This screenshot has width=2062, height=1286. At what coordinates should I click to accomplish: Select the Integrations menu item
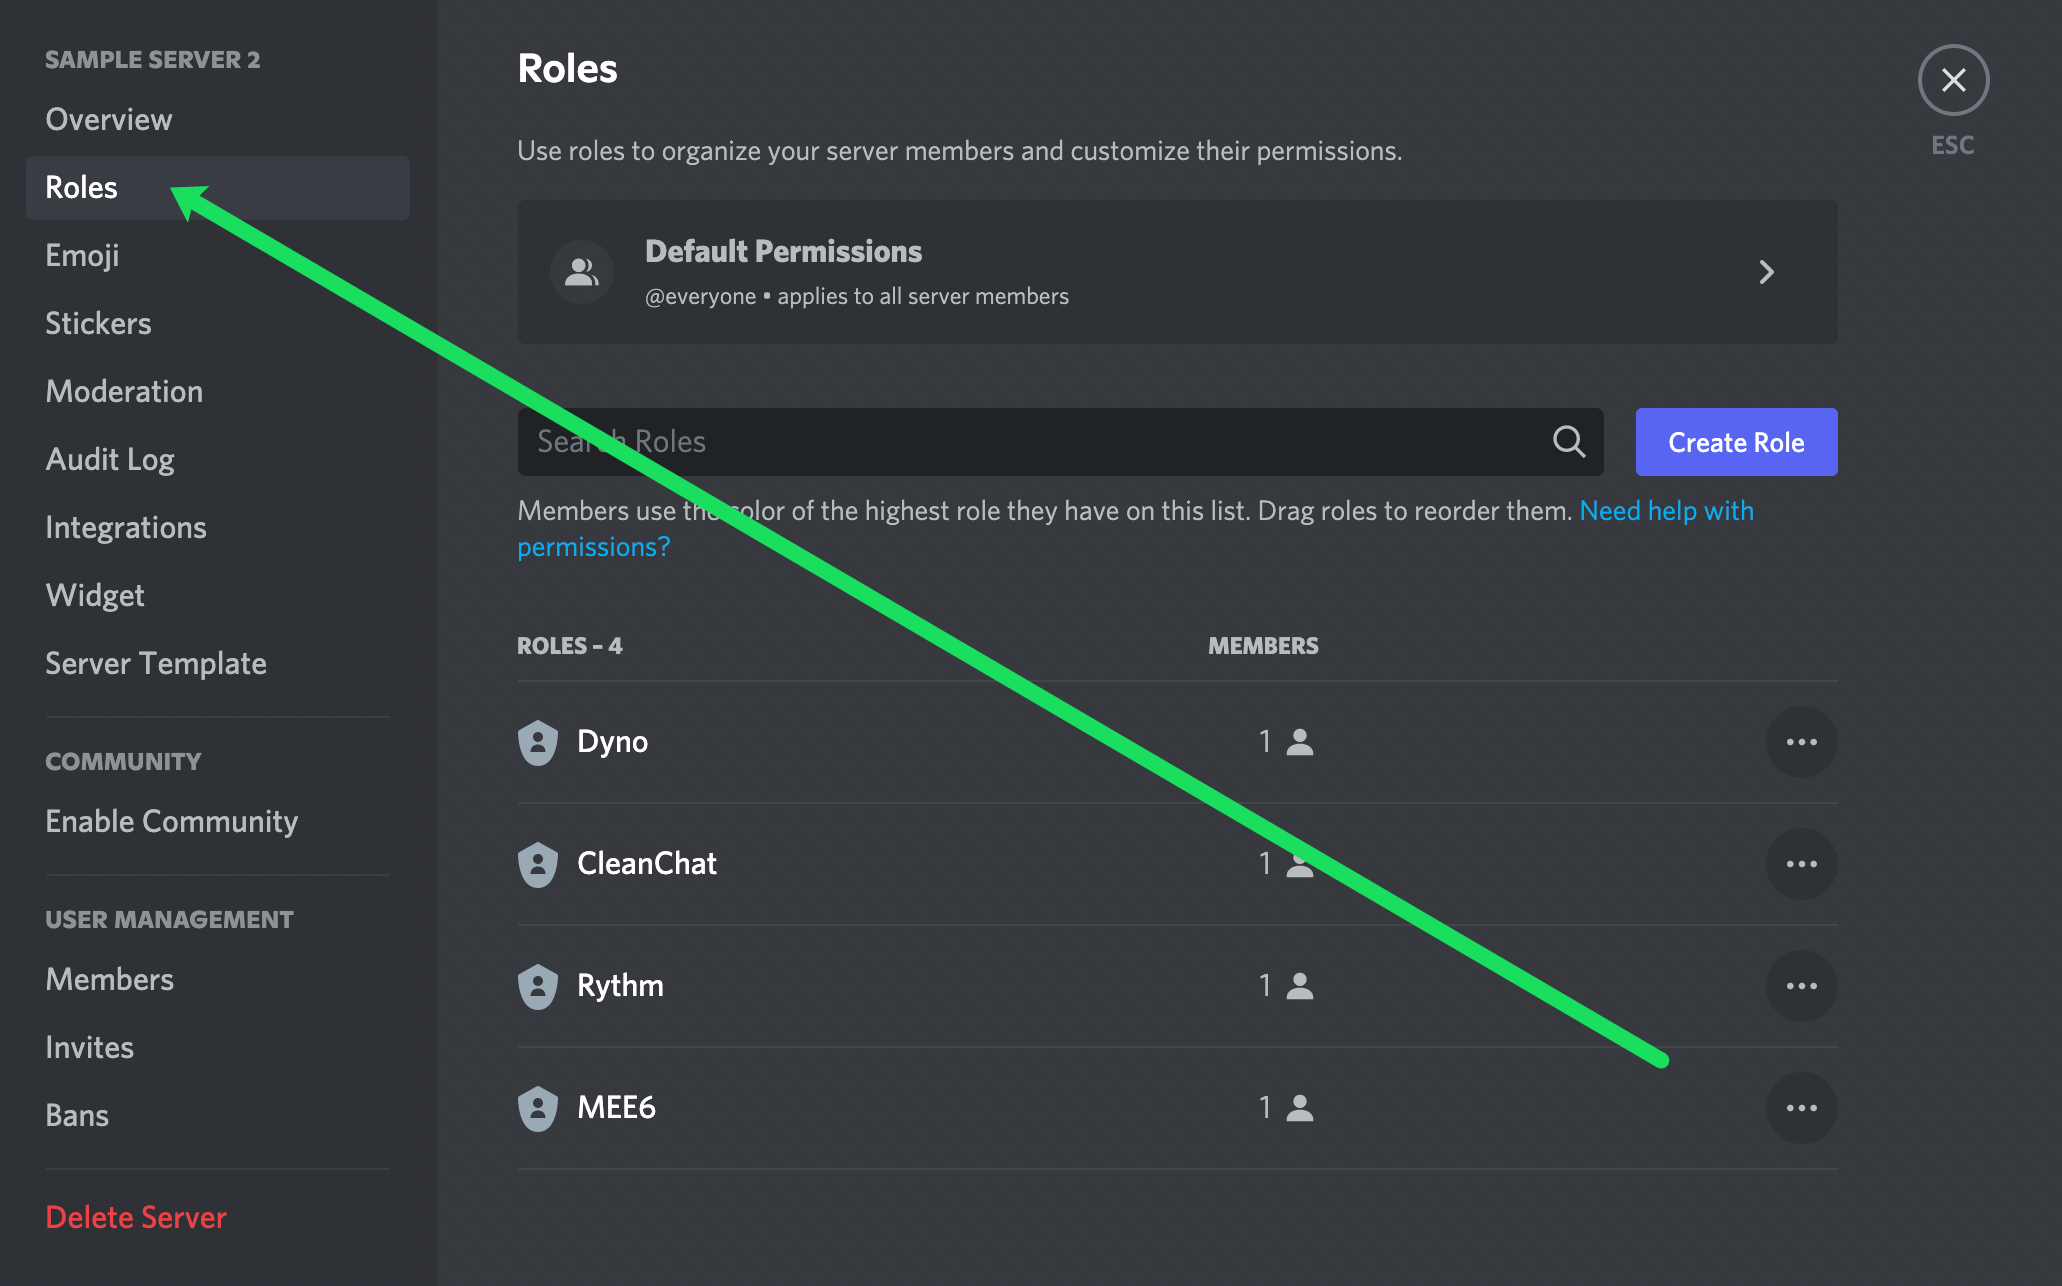(x=123, y=526)
